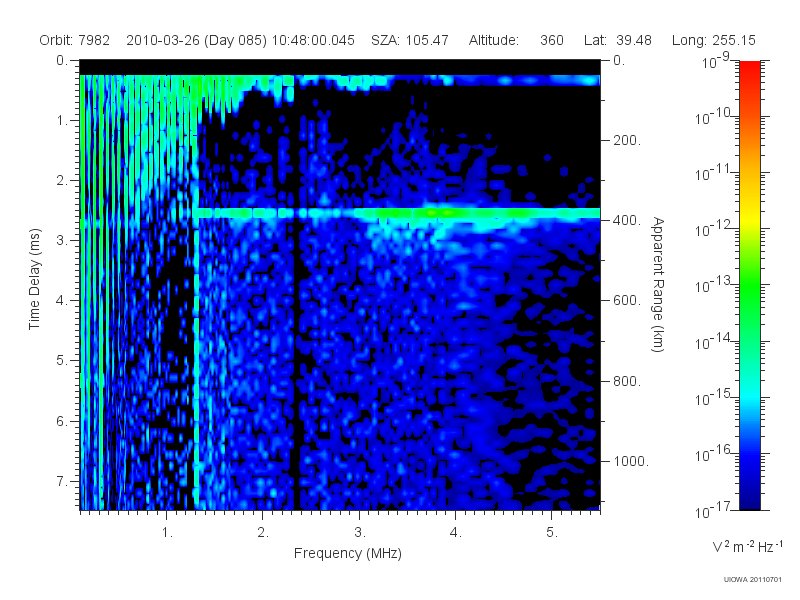
Task: Click the Orbit: 7982 header text
Action: point(74,40)
